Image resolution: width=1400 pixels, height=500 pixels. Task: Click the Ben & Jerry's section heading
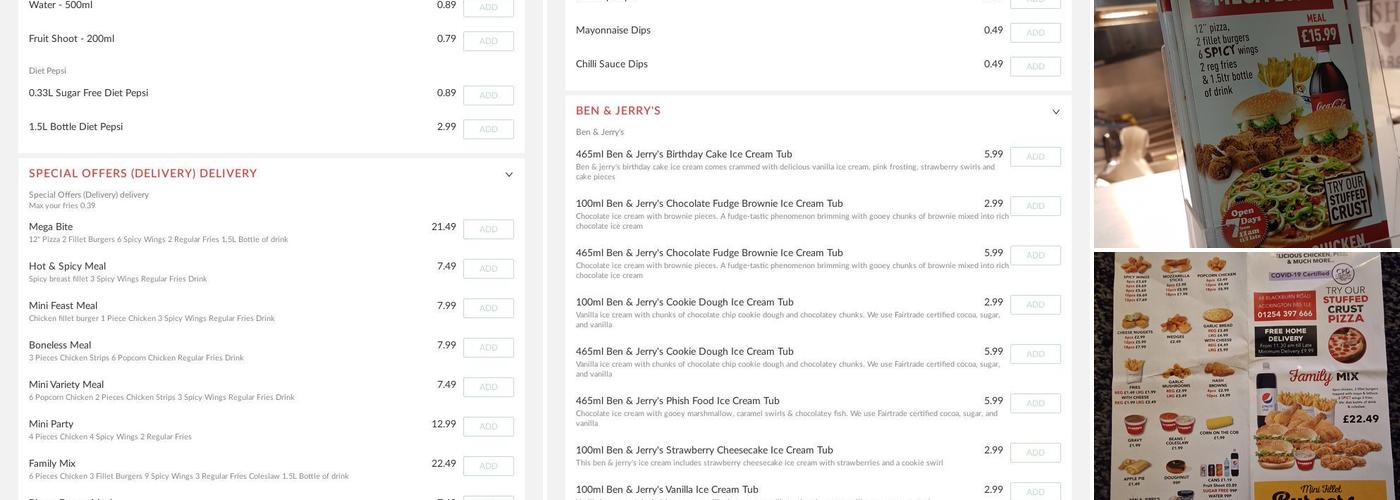tap(618, 111)
